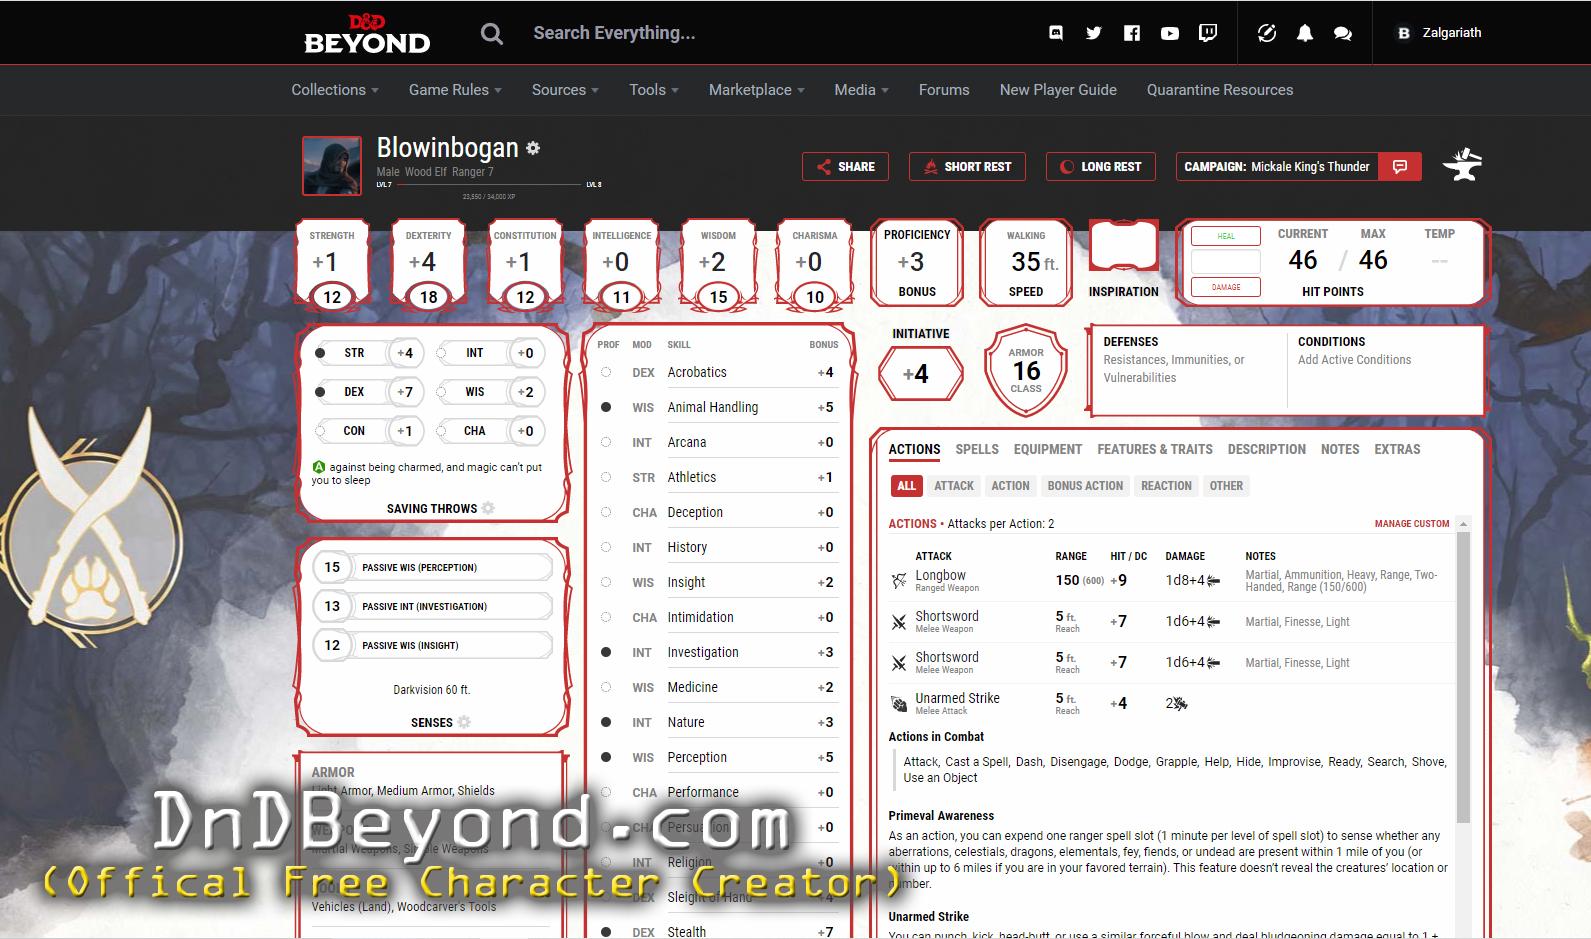The image size is (1591, 939).
Task: Open the New Player Guide link
Action: [1058, 90]
